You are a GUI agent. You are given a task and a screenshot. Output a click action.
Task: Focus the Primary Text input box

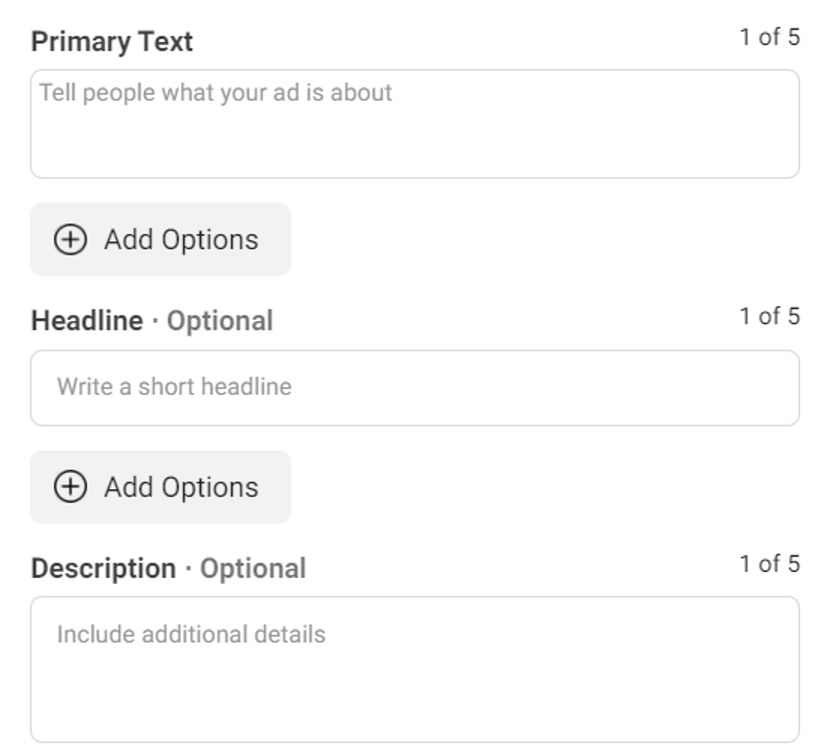coord(414,124)
